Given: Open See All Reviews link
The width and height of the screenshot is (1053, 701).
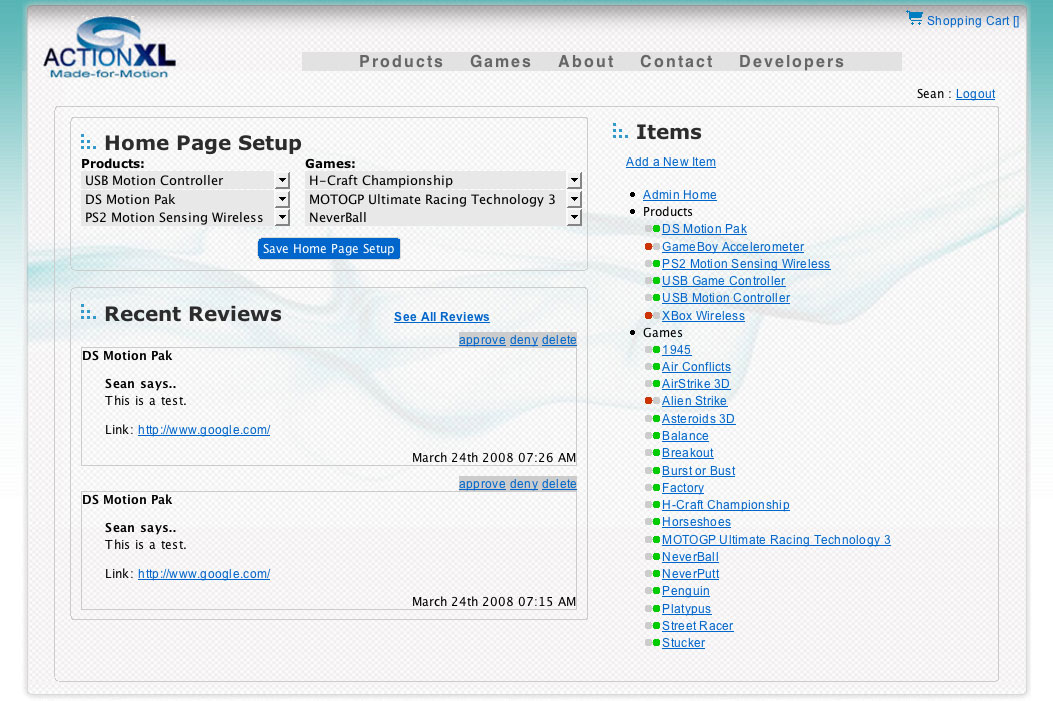Looking at the screenshot, I should click(x=441, y=317).
